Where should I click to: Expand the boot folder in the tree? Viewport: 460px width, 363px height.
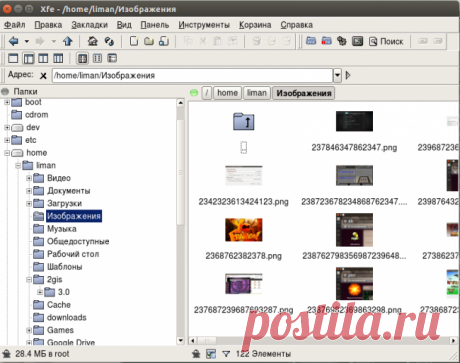pyautogui.click(x=7, y=102)
